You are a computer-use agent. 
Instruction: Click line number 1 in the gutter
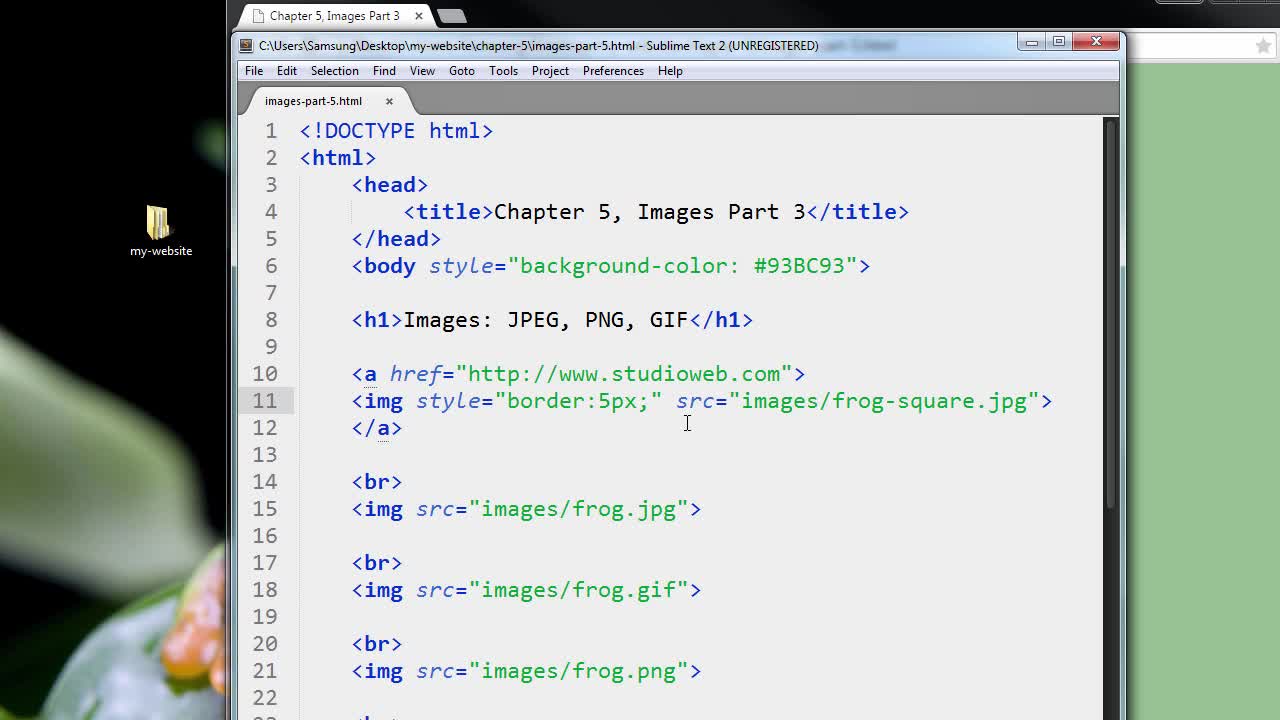coord(271,131)
